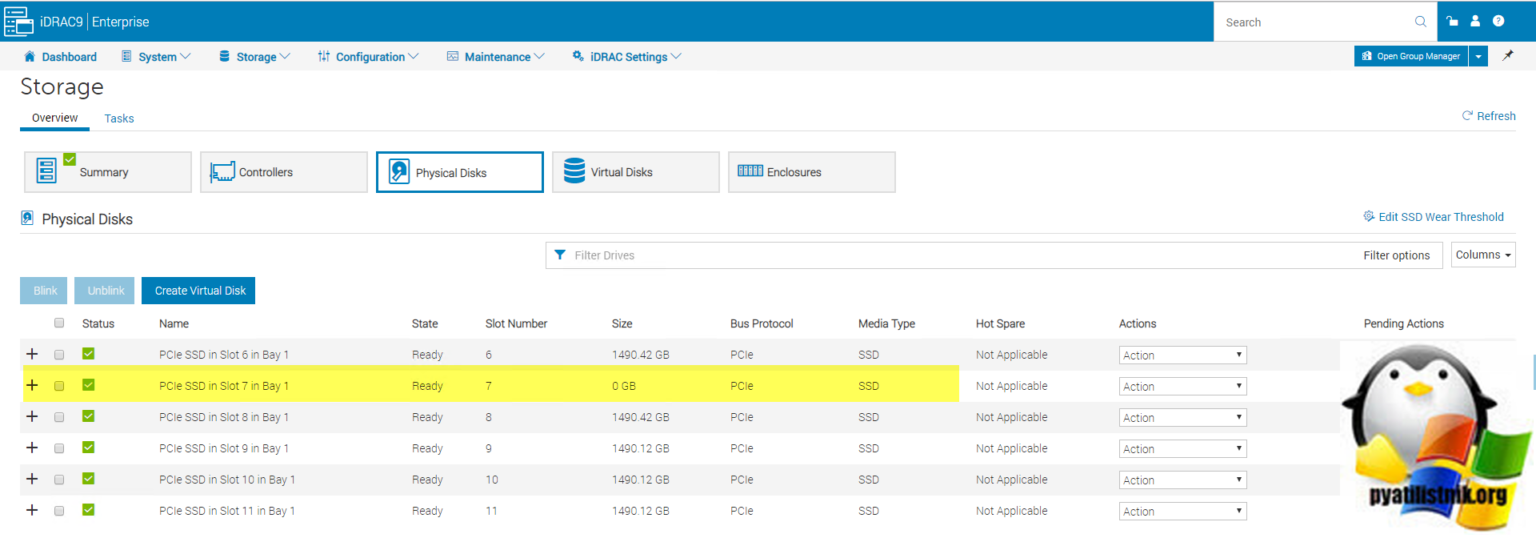Toggle the select-all header checkbox

(59, 323)
